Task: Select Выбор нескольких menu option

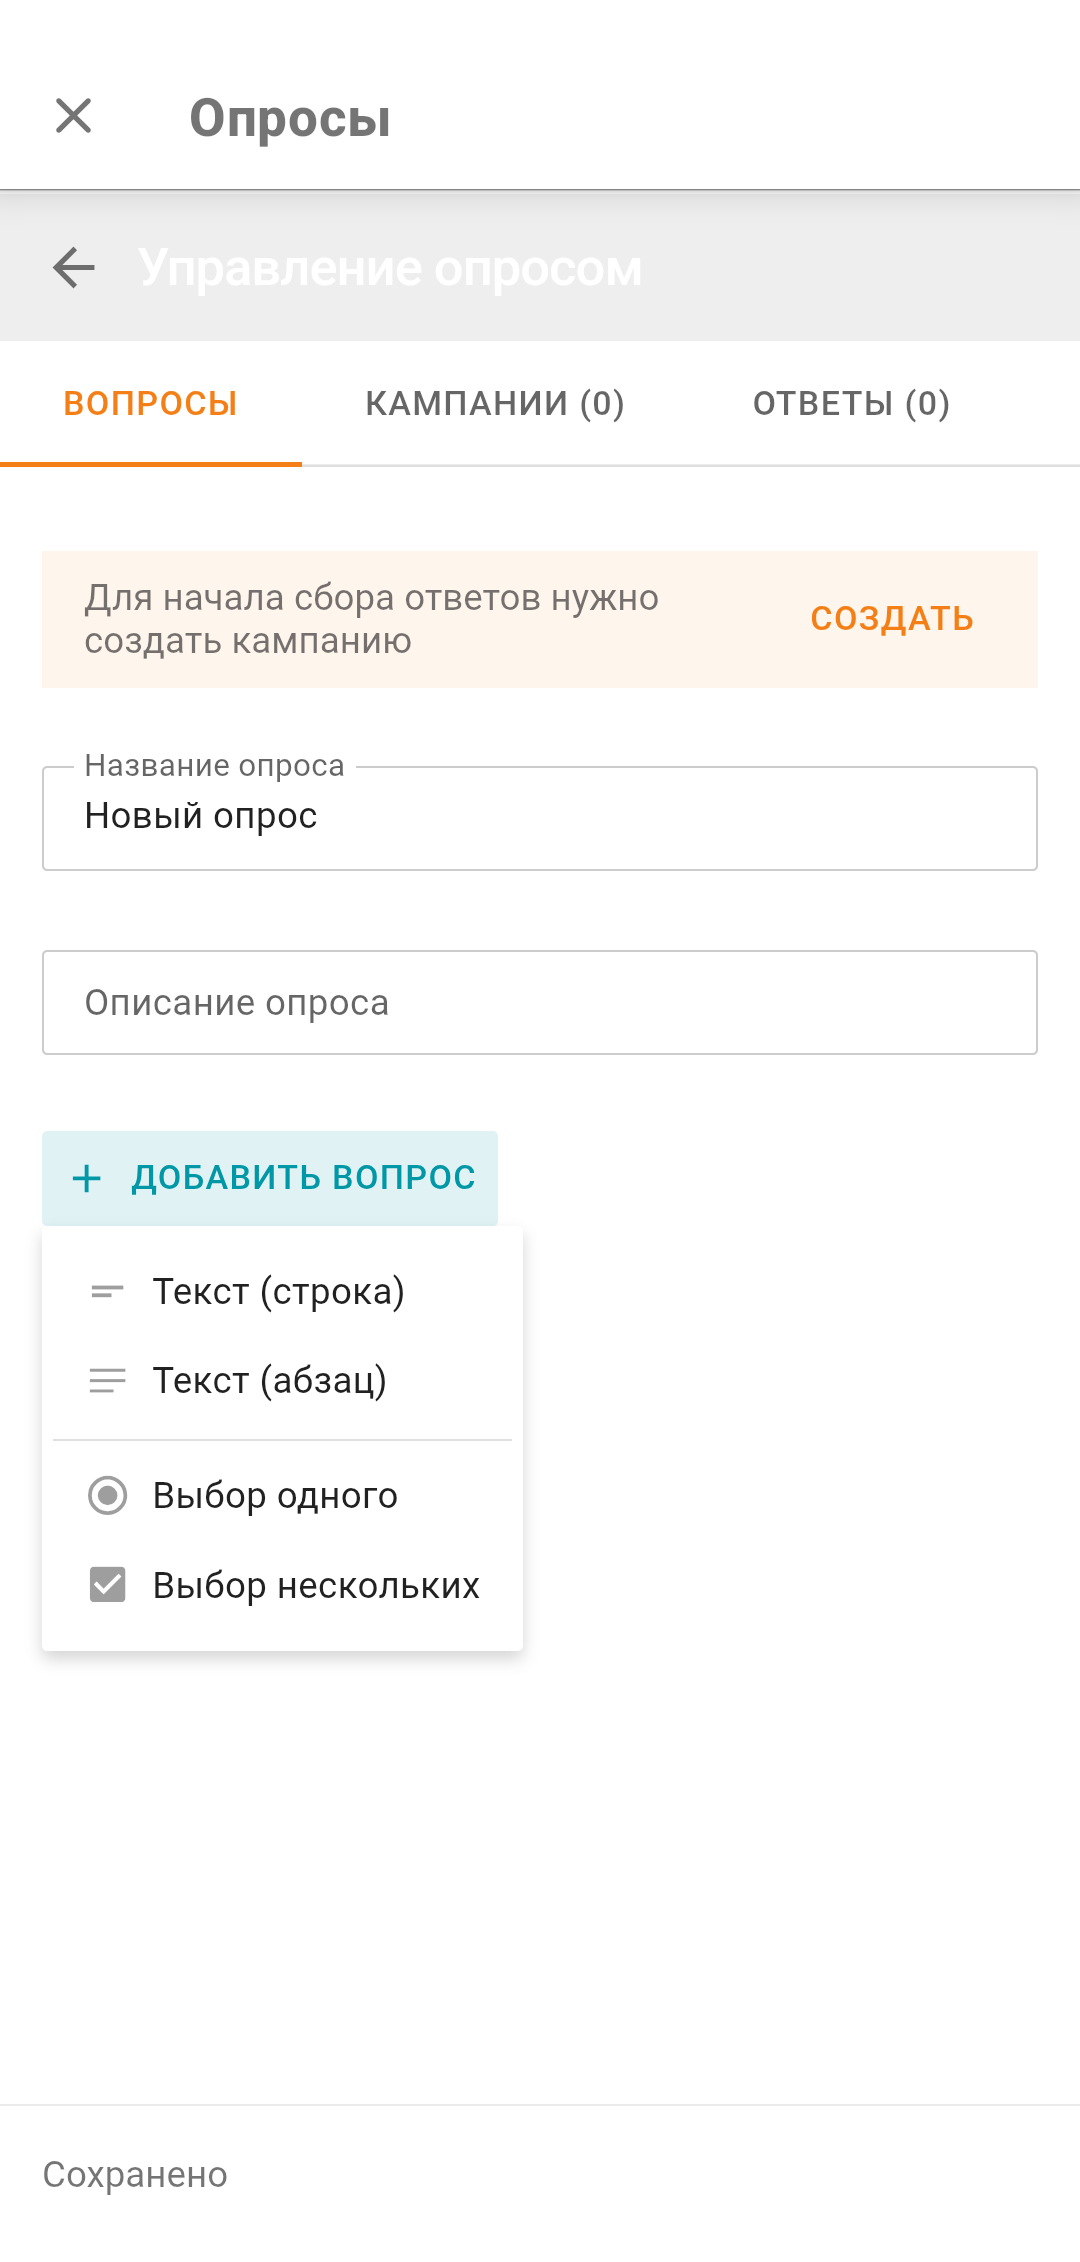Action: coord(316,1585)
